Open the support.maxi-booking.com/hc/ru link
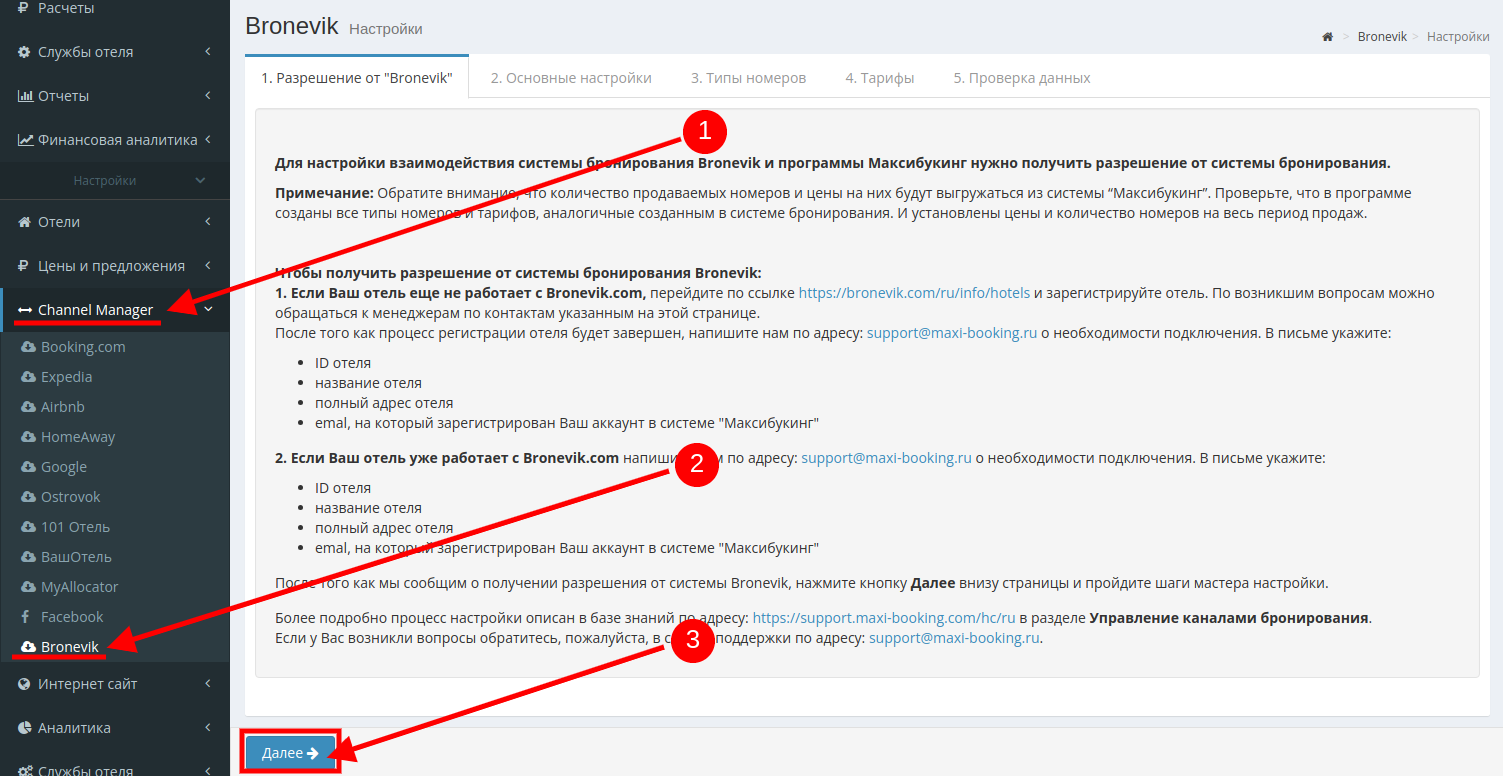 [x=884, y=618]
